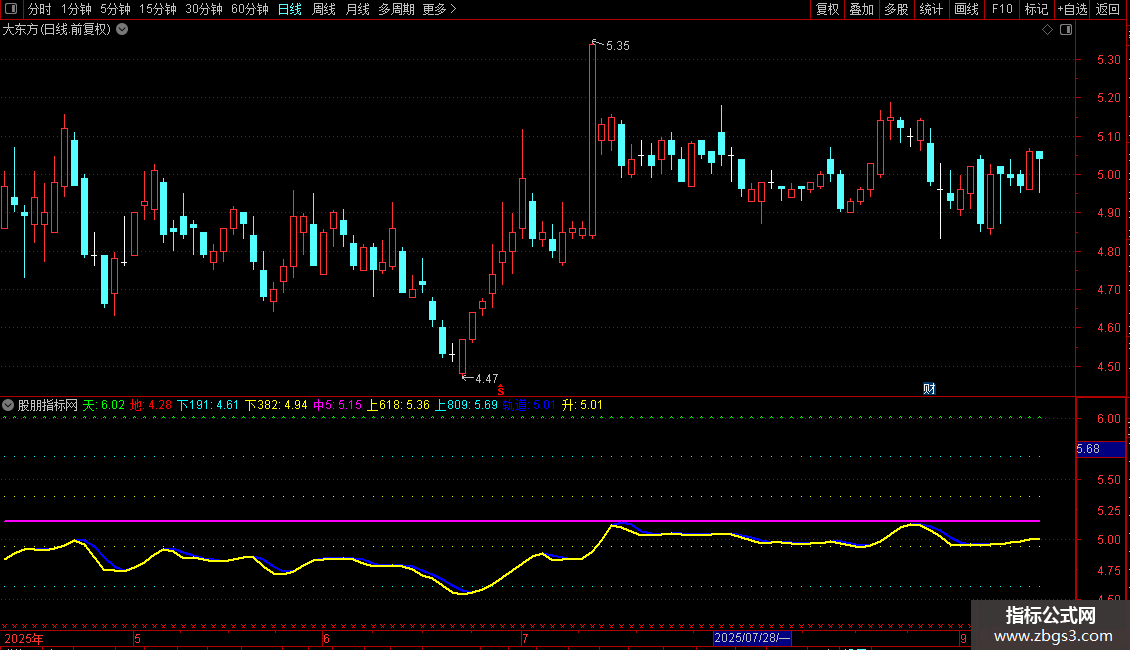Click the 叠加 overlay button
Screen dimensions: 1130x650
pyautogui.click(x=861, y=9)
